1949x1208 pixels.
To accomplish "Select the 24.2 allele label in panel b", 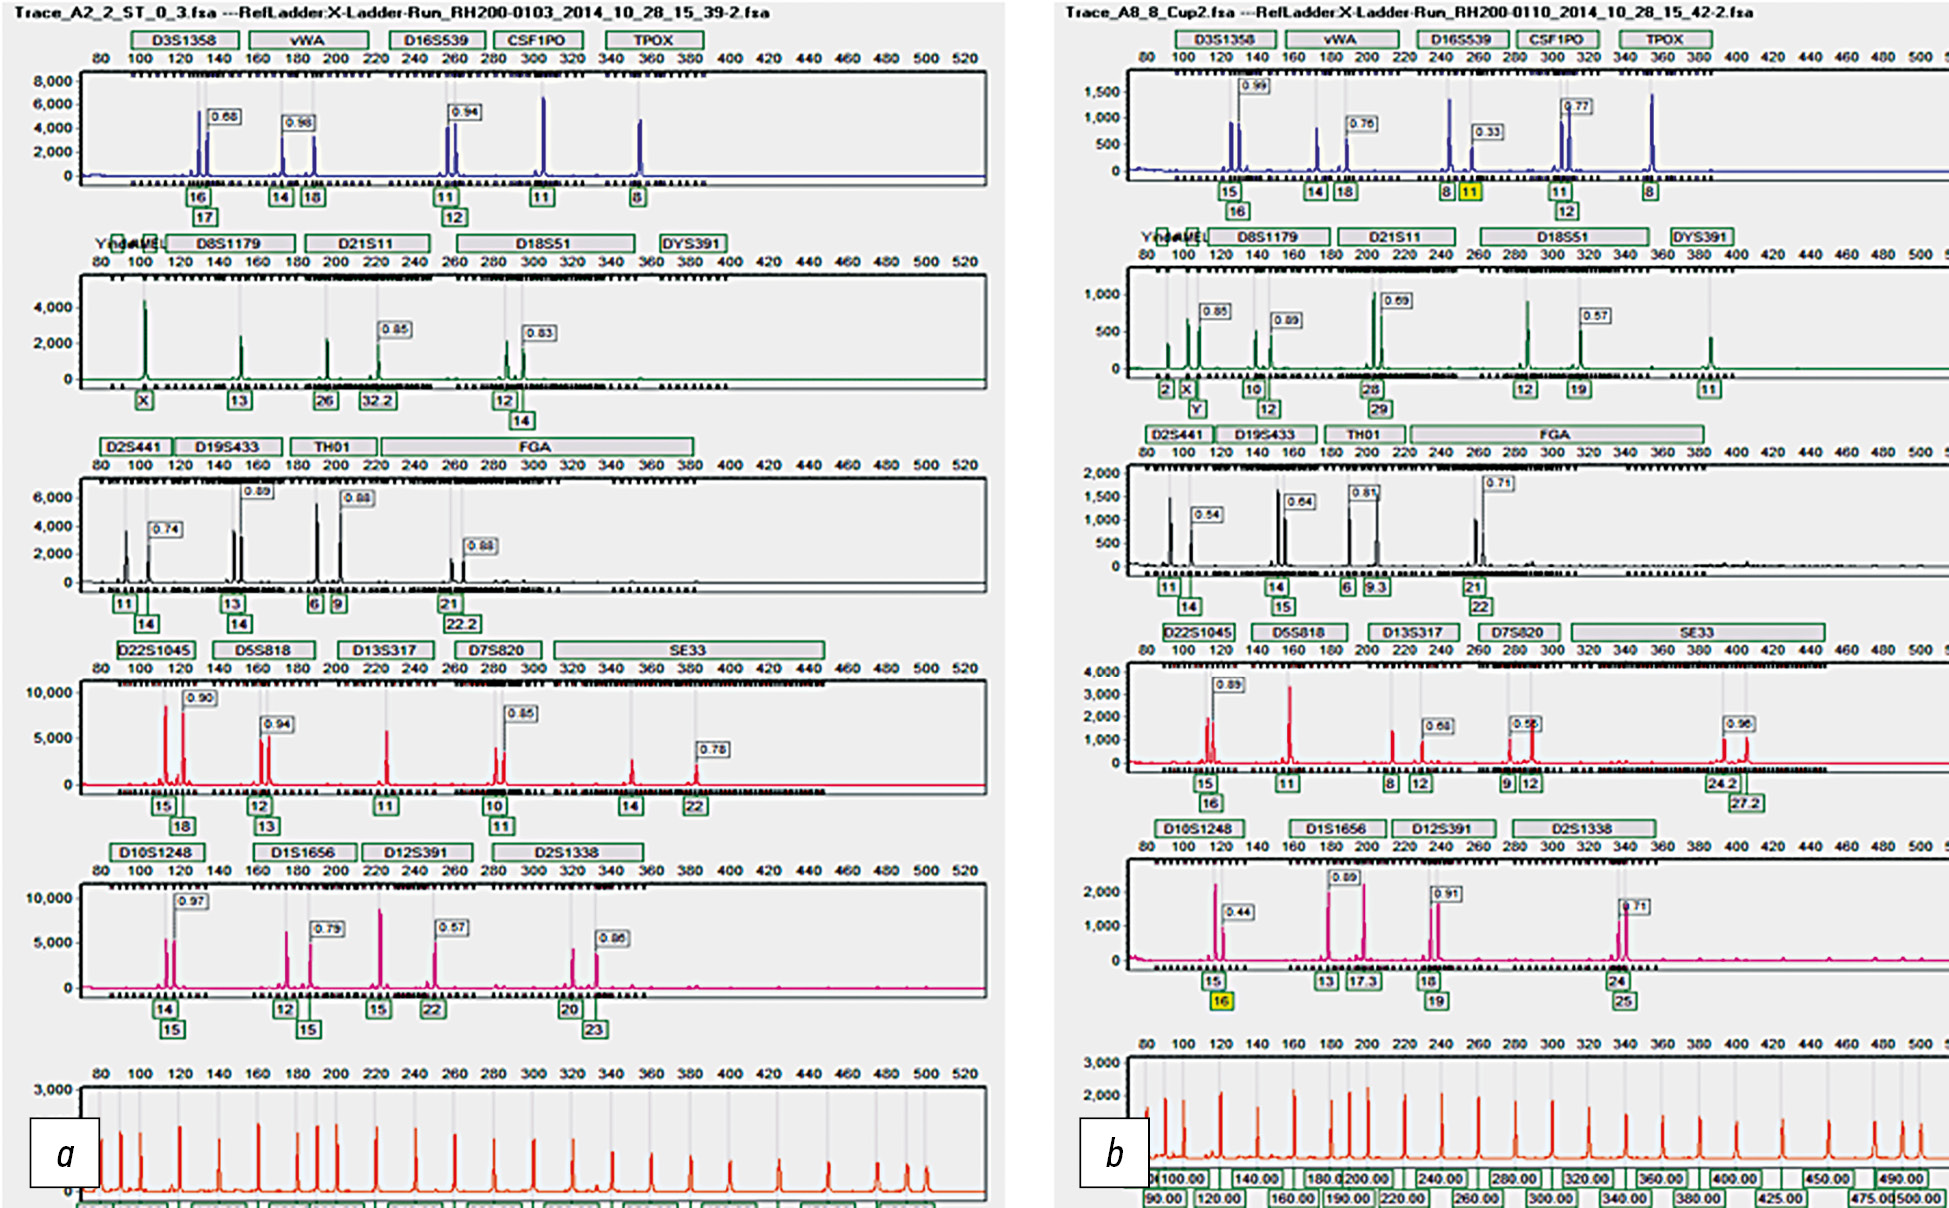I will 1722,783.
